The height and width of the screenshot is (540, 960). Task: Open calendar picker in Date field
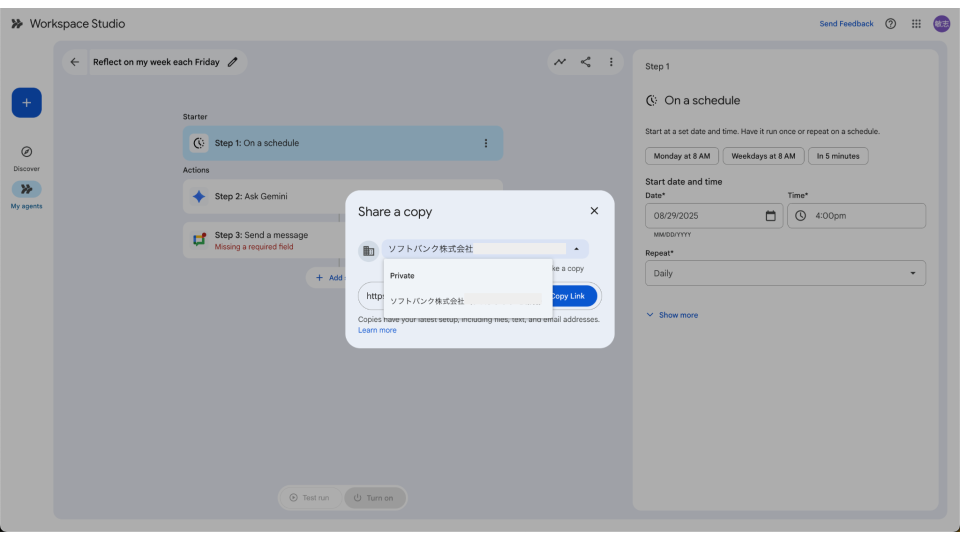(x=770, y=216)
